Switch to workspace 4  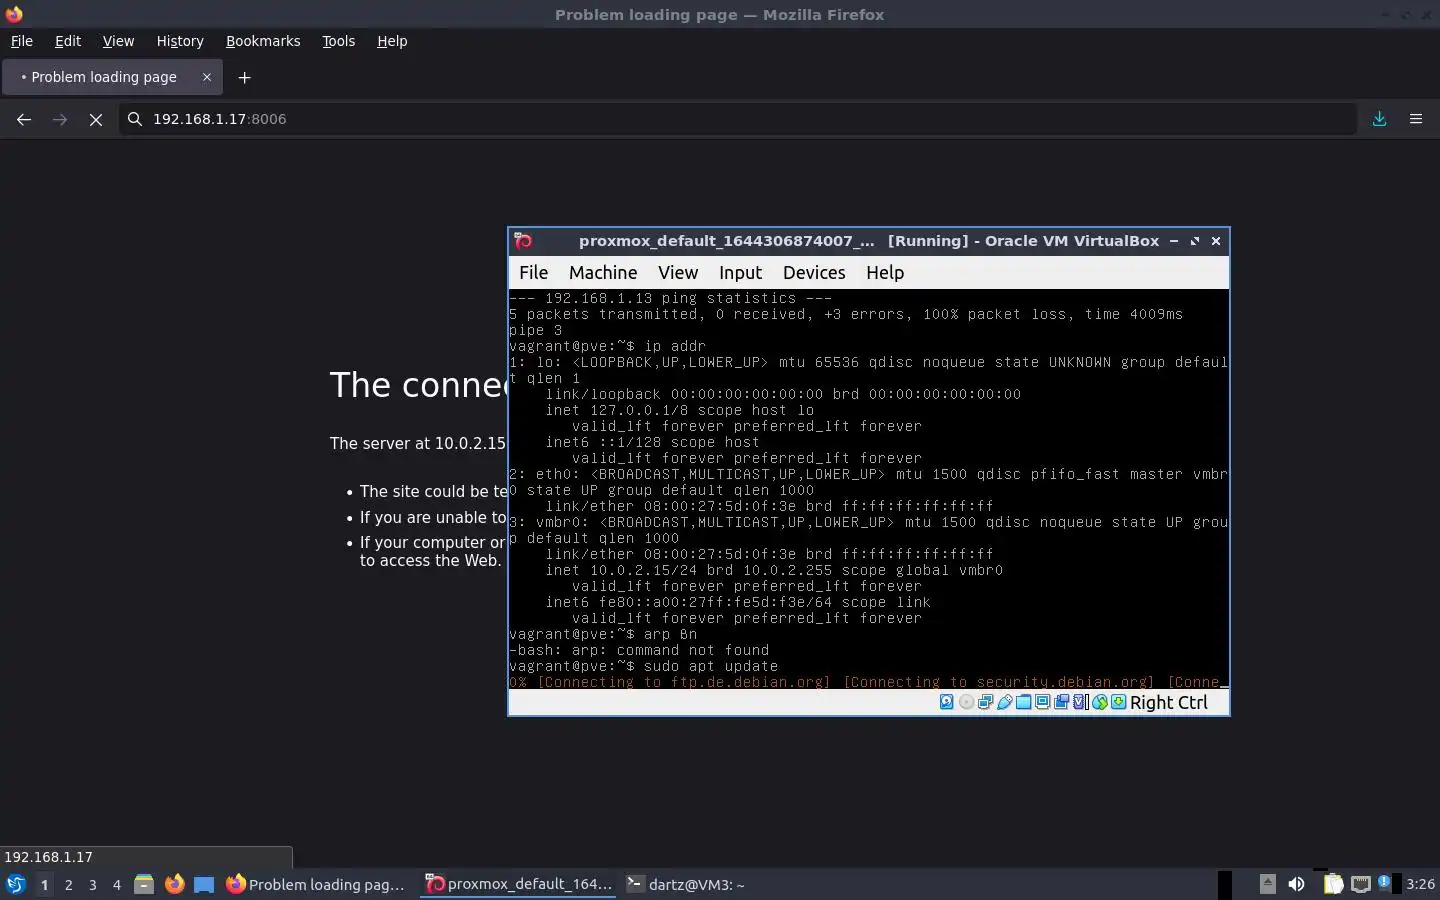(x=117, y=885)
